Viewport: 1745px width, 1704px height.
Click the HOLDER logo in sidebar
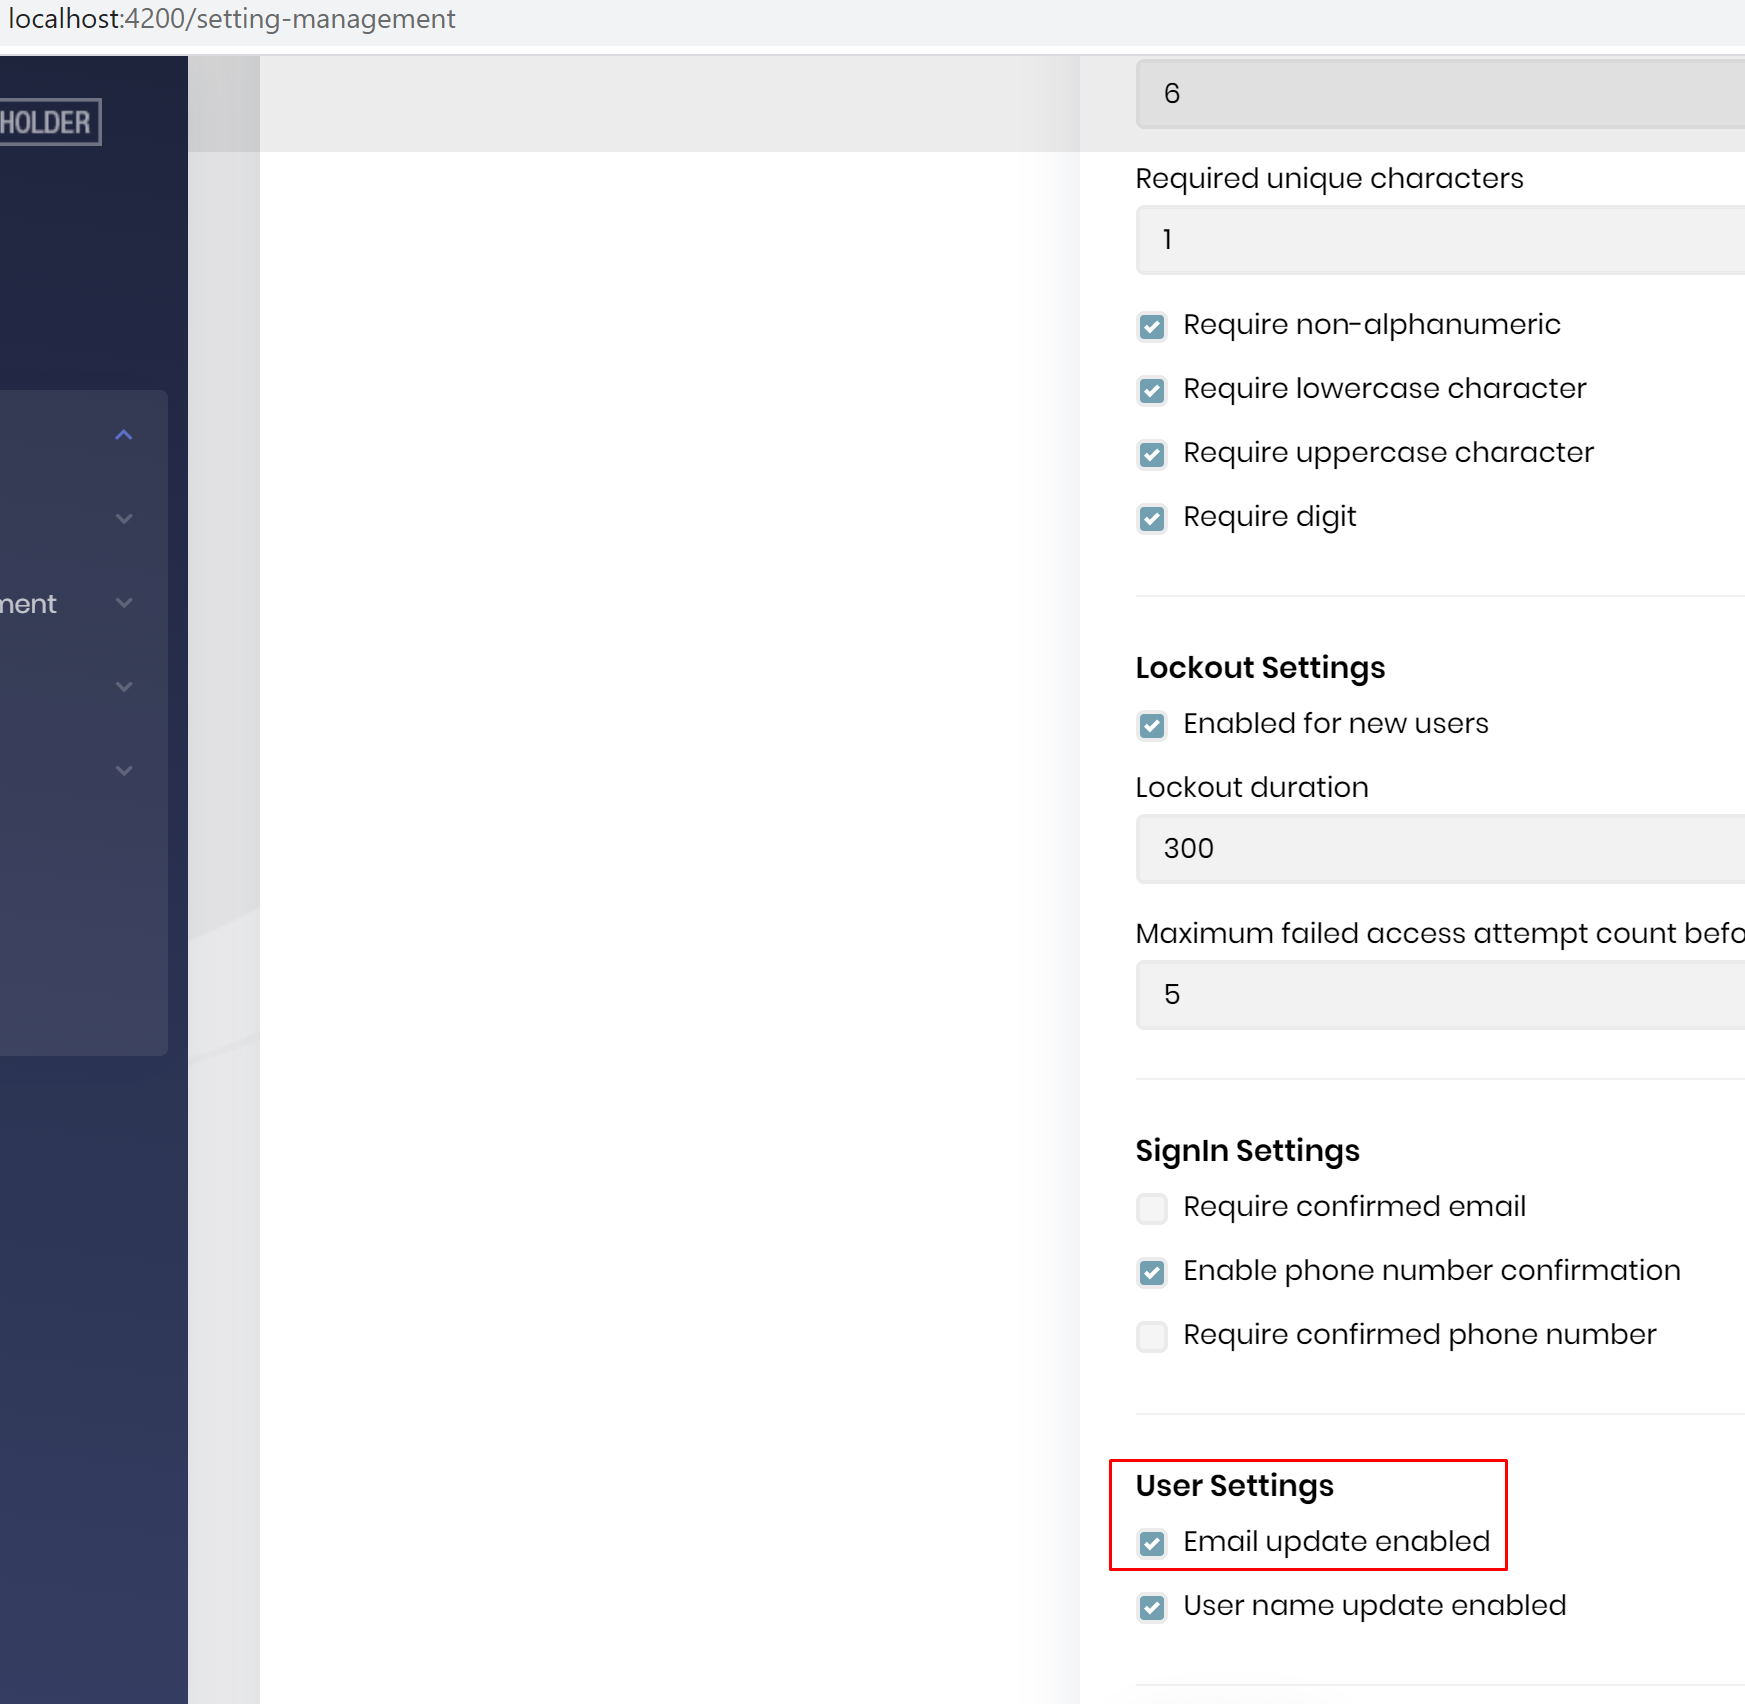pos(47,122)
